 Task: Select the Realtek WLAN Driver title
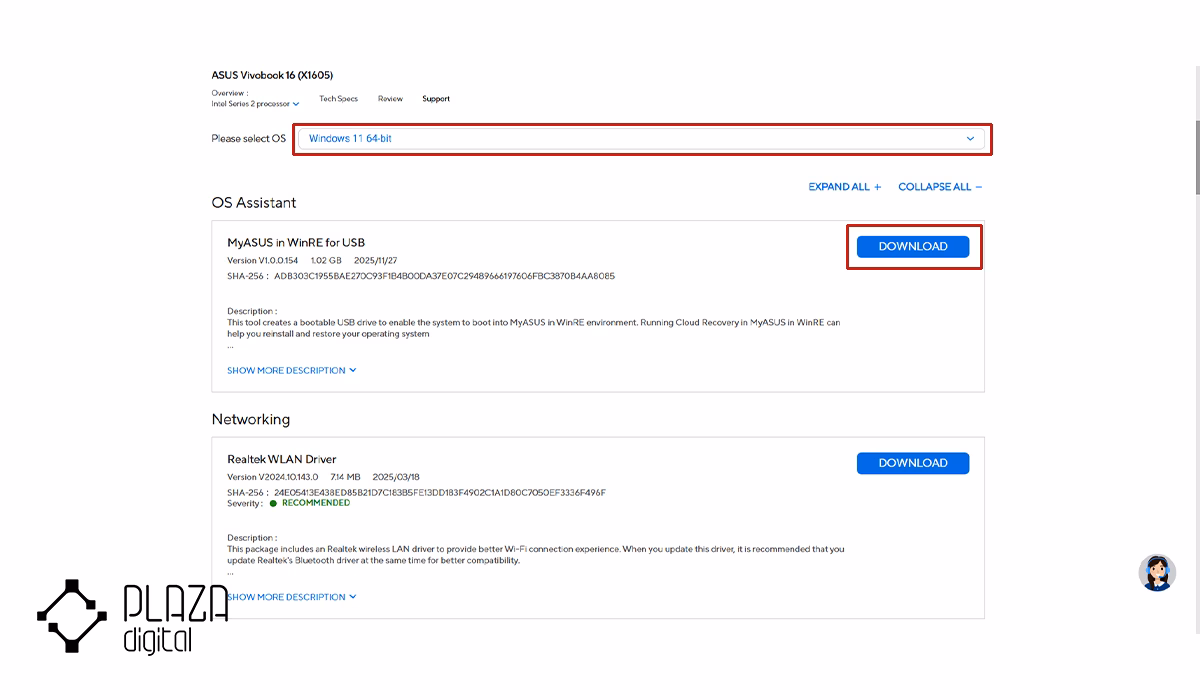(282, 459)
